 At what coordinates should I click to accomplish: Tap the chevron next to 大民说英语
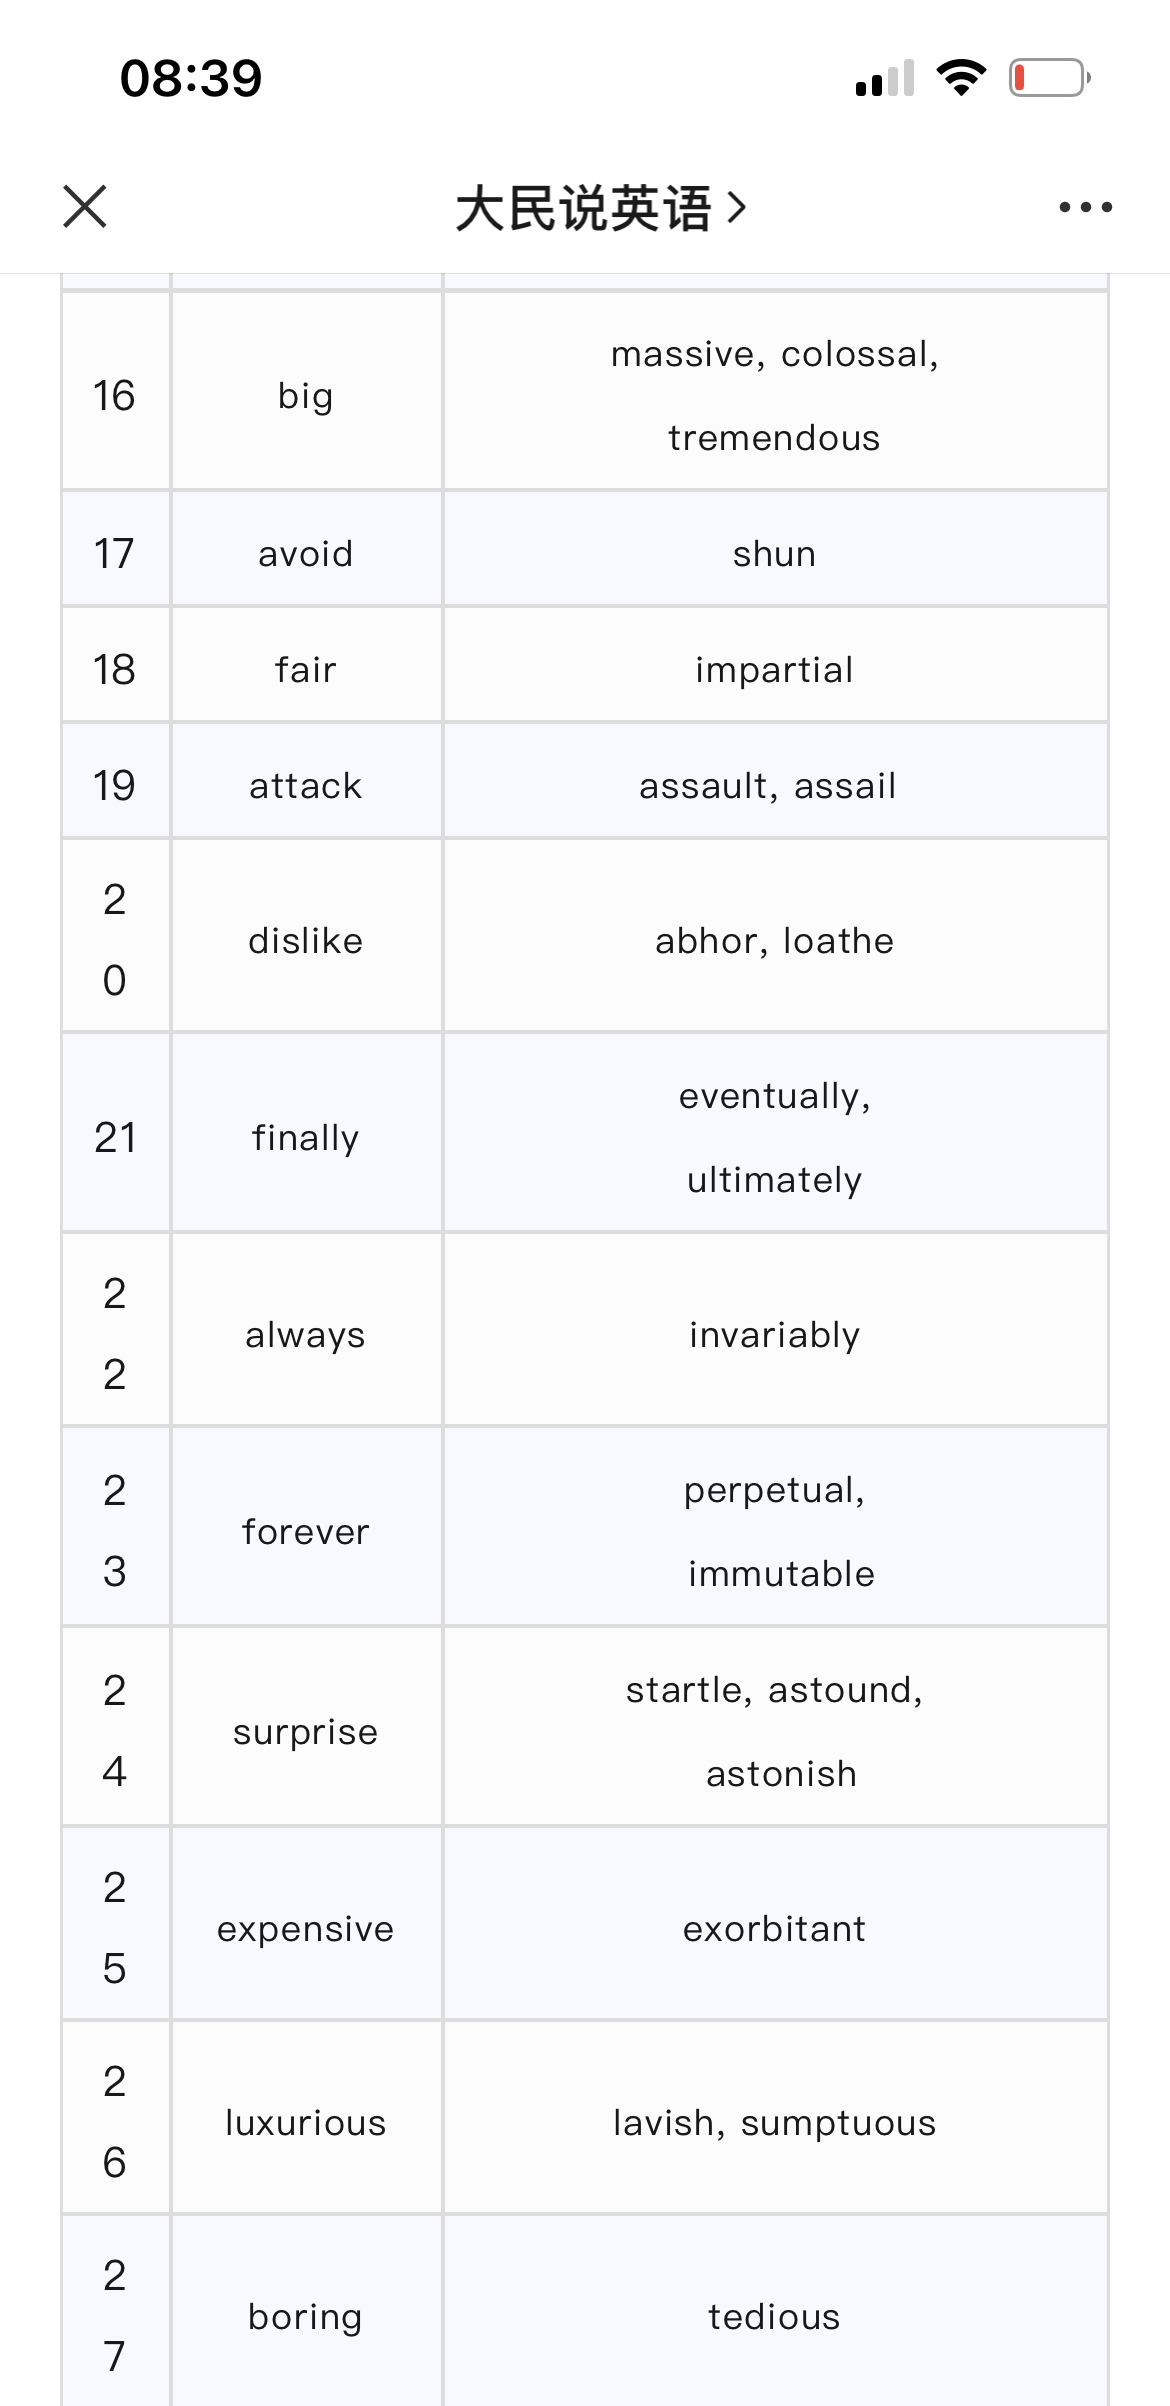tap(737, 207)
